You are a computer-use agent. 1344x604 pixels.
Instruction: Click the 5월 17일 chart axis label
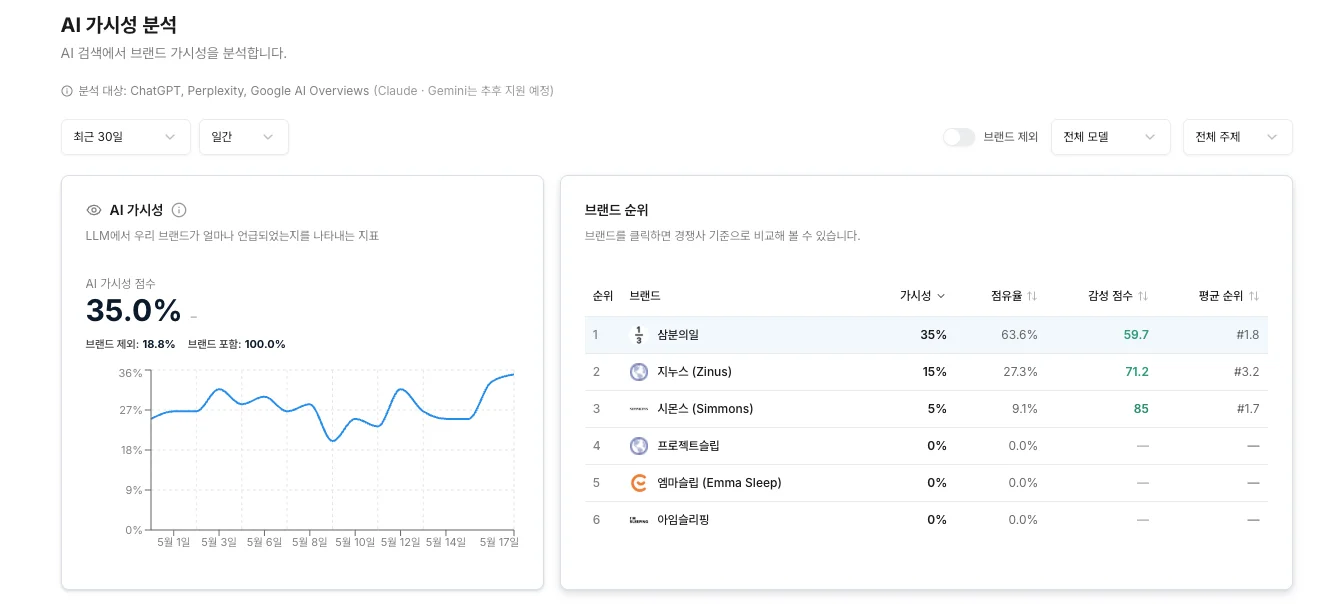(x=499, y=542)
